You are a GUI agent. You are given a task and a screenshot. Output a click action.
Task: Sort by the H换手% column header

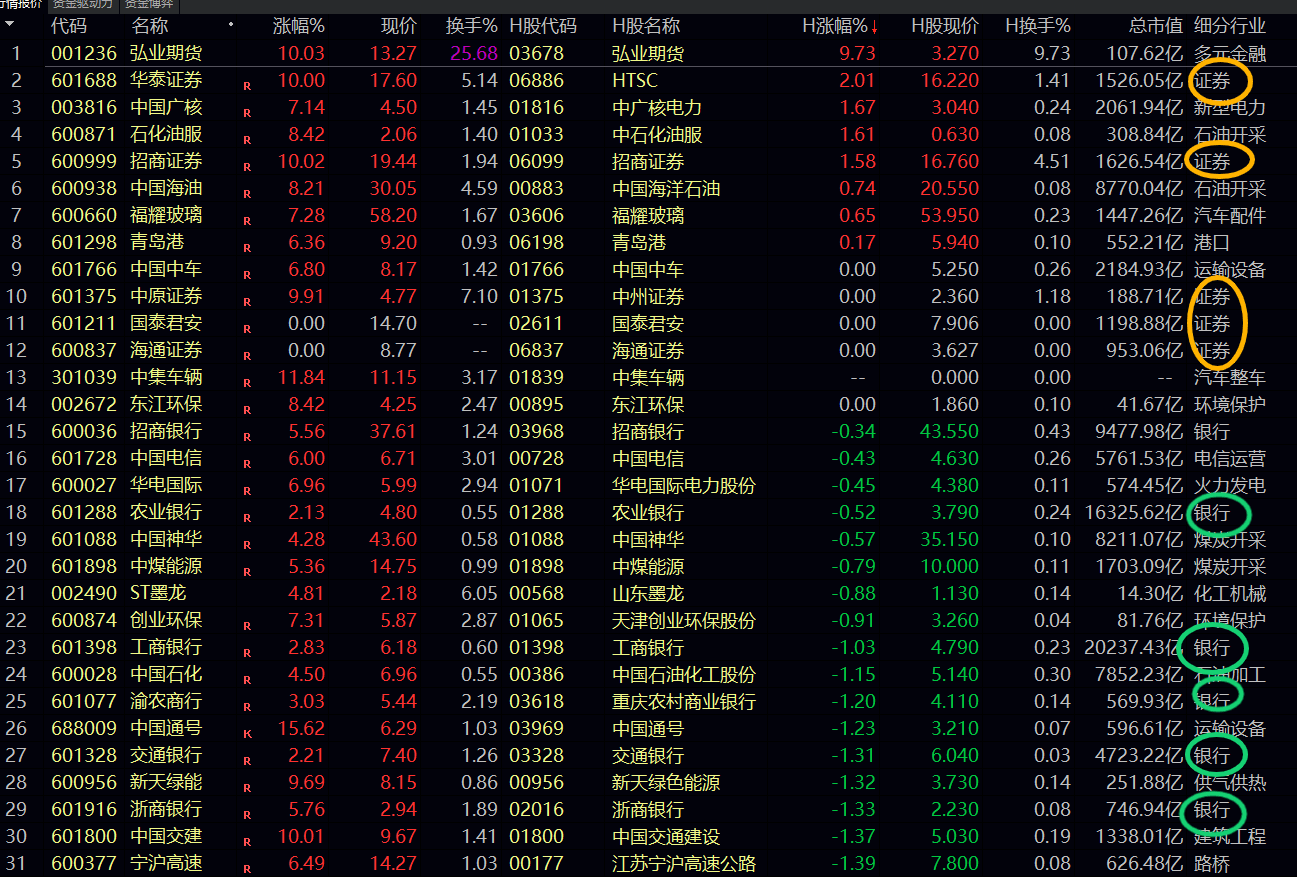click(x=1037, y=26)
